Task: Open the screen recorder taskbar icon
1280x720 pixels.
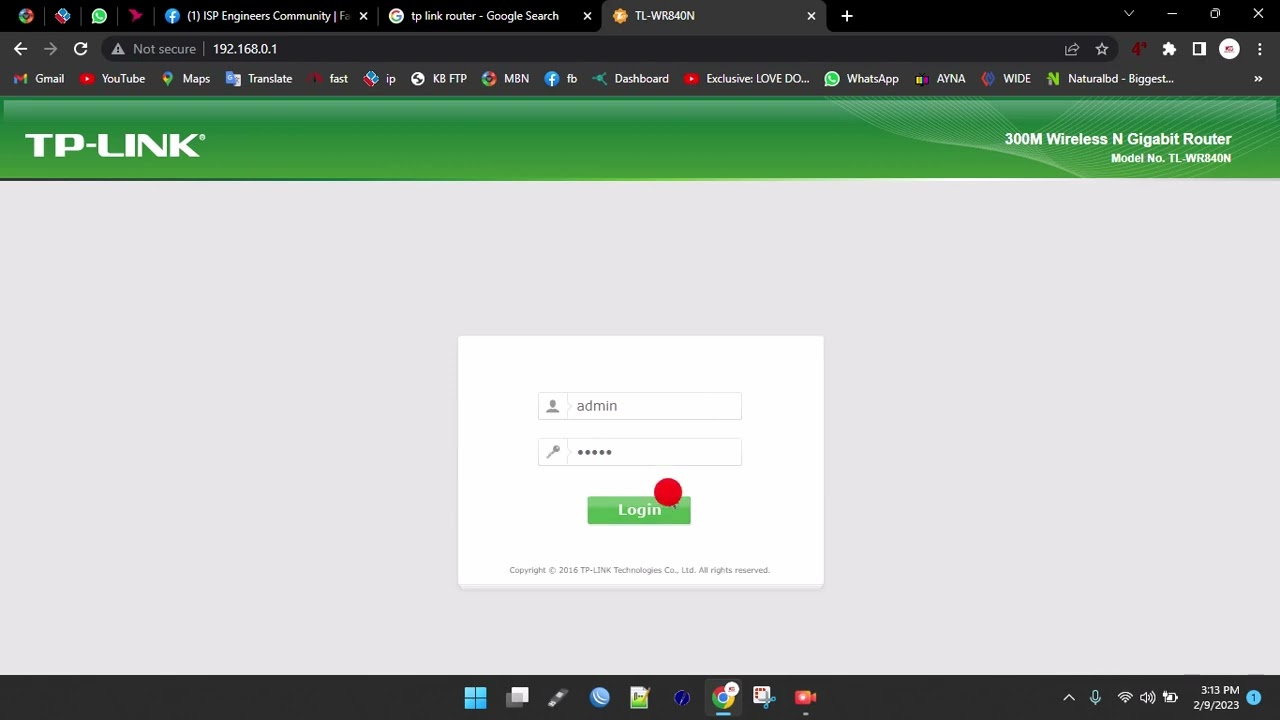Action: click(x=805, y=698)
